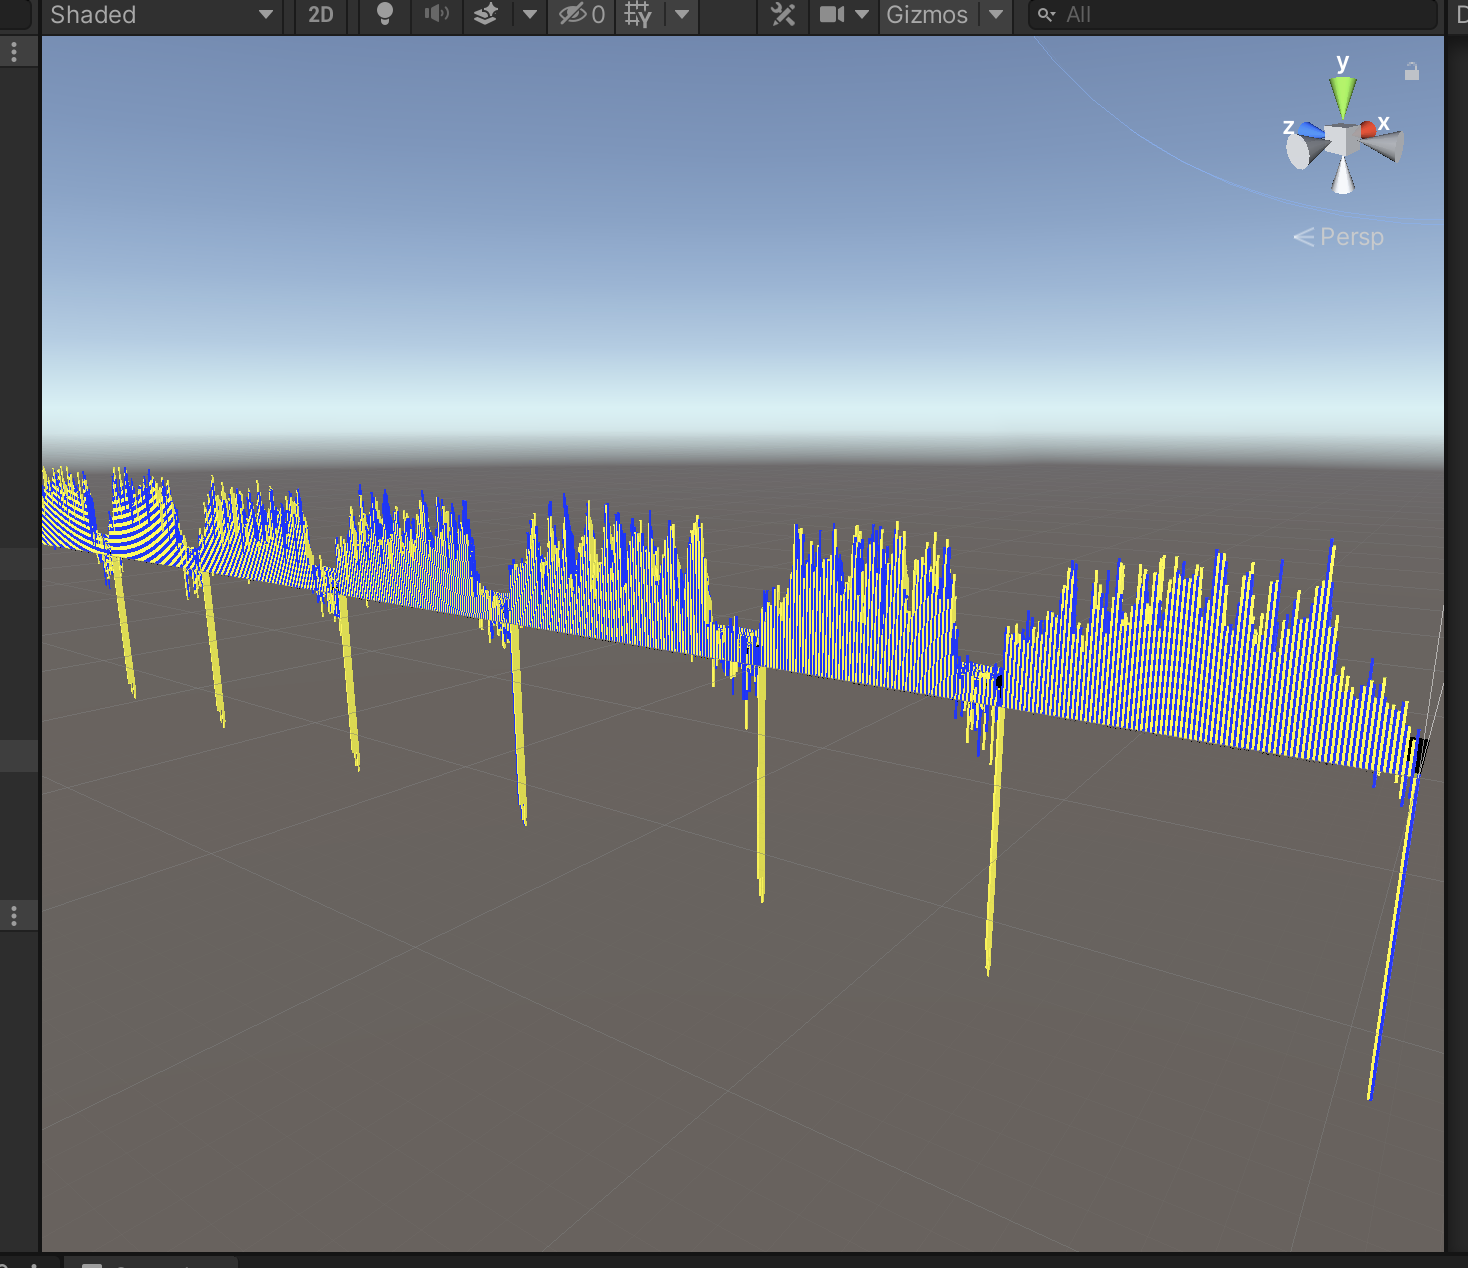1468x1268 pixels.
Task: Toggle scene lighting with the lightbulb icon
Action: [384, 15]
